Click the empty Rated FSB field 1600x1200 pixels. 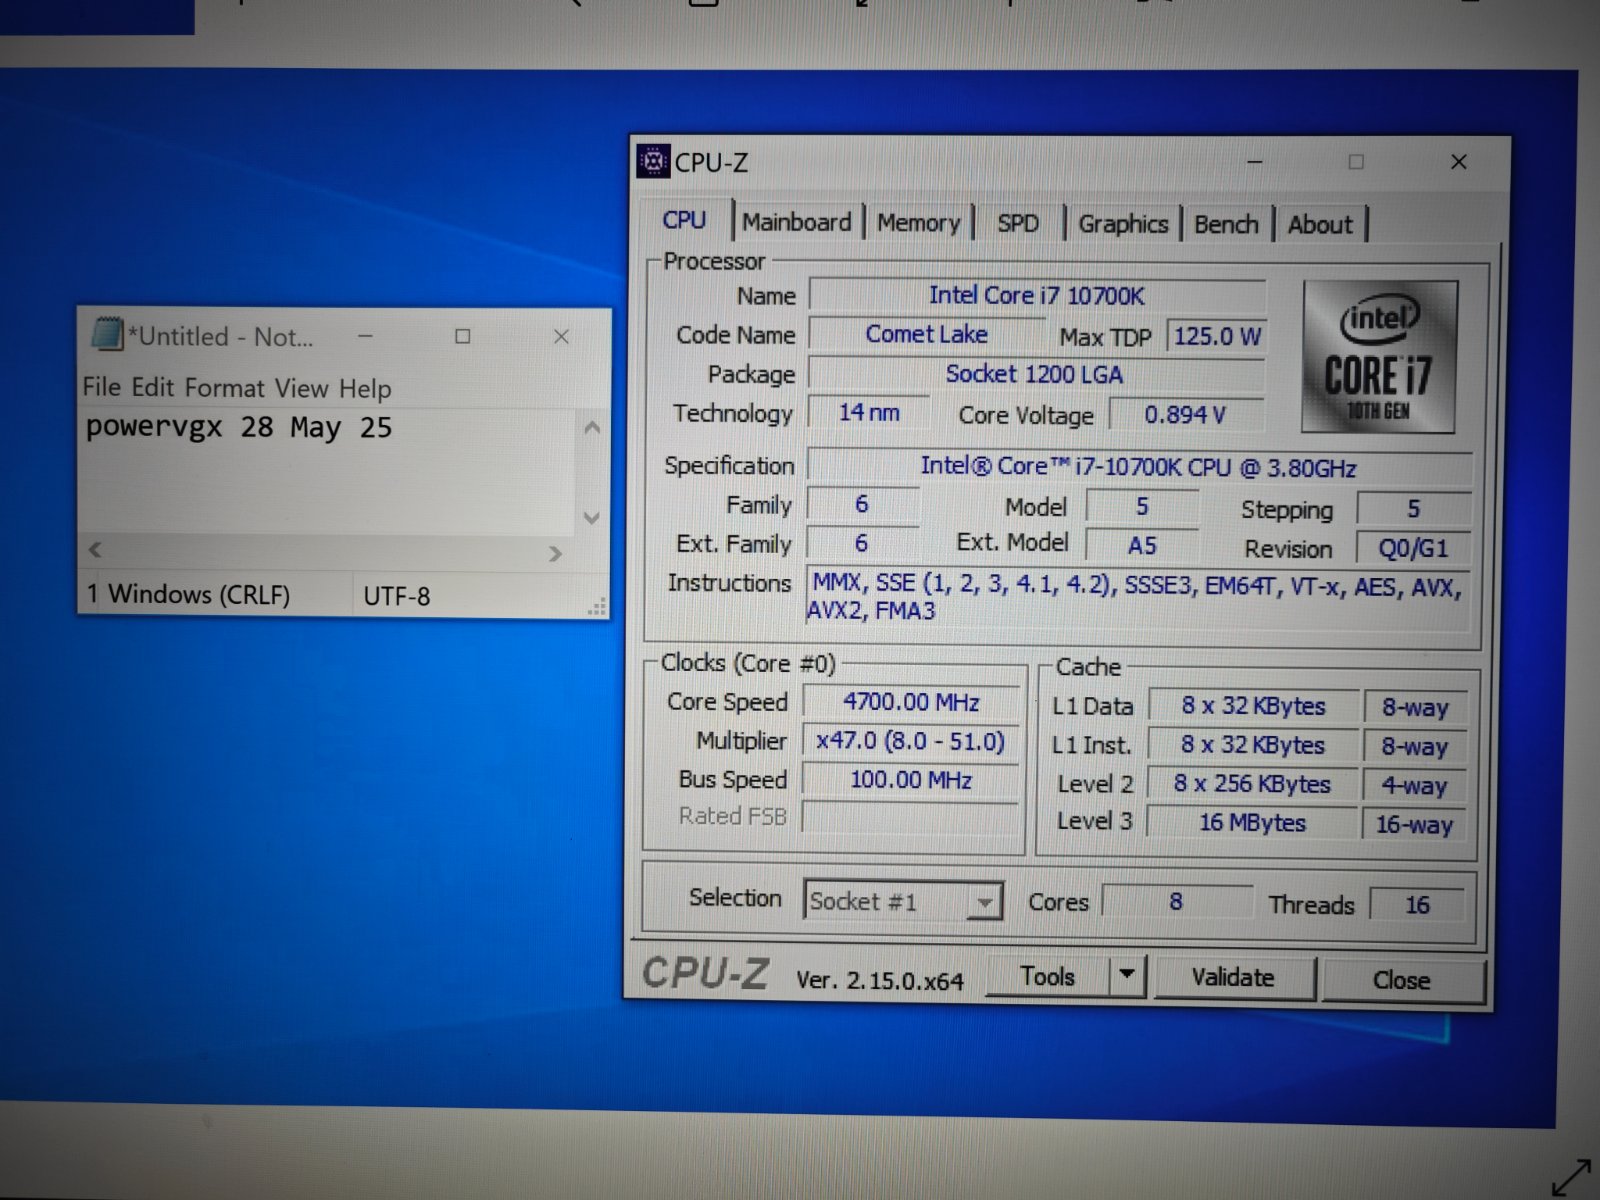pyautogui.click(x=911, y=817)
